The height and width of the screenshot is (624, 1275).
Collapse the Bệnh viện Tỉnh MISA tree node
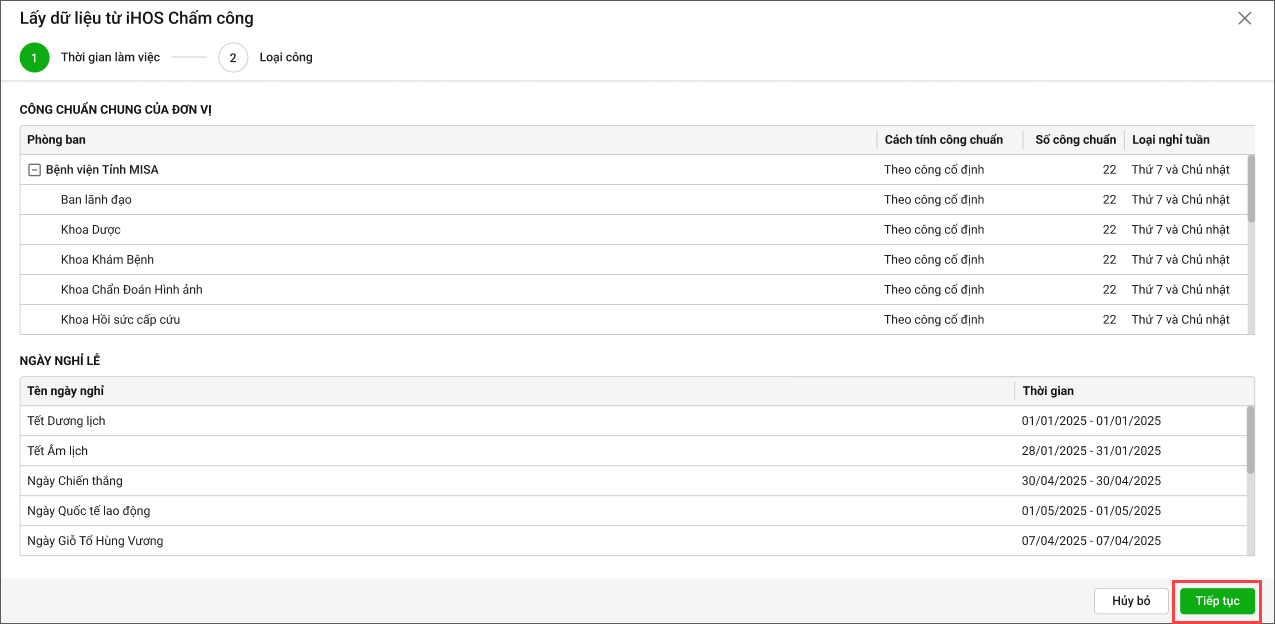[x=34, y=170]
